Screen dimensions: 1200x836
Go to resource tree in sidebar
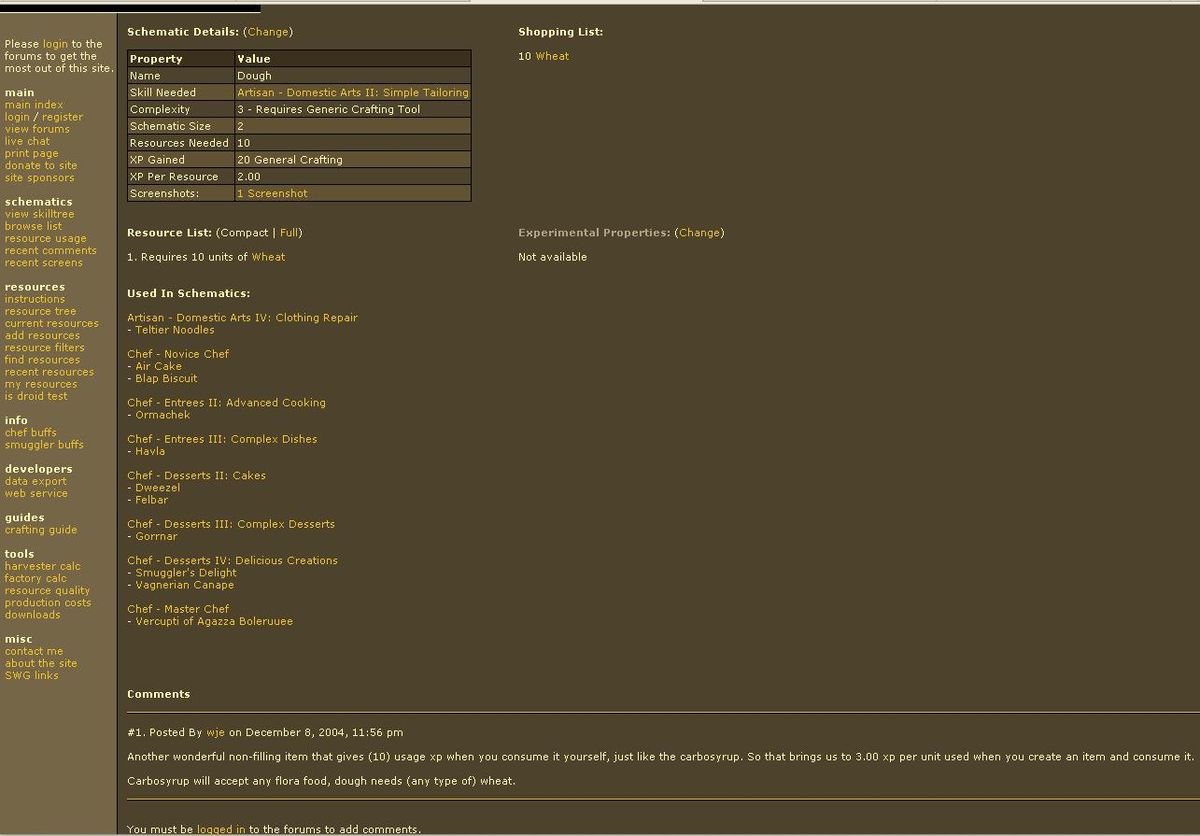[x=40, y=311]
